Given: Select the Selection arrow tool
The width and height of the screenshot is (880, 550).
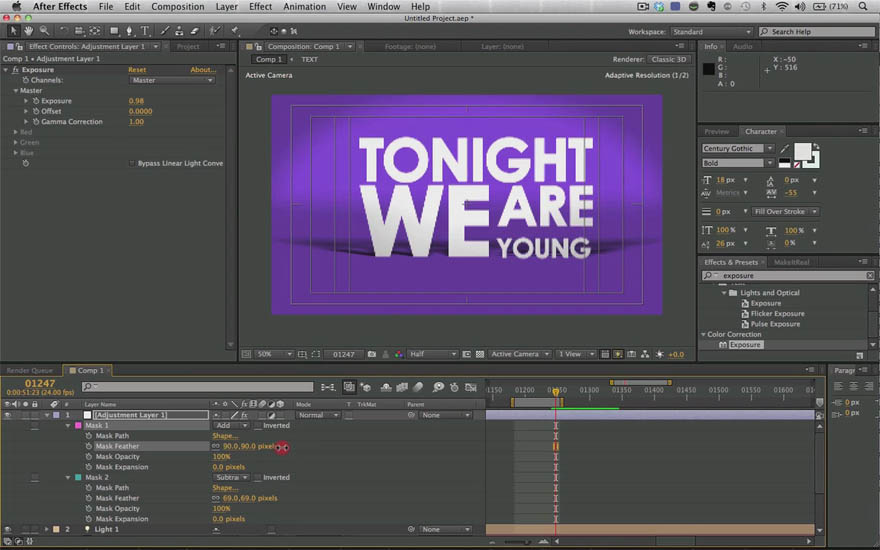Looking at the screenshot, I should point(13,31).
